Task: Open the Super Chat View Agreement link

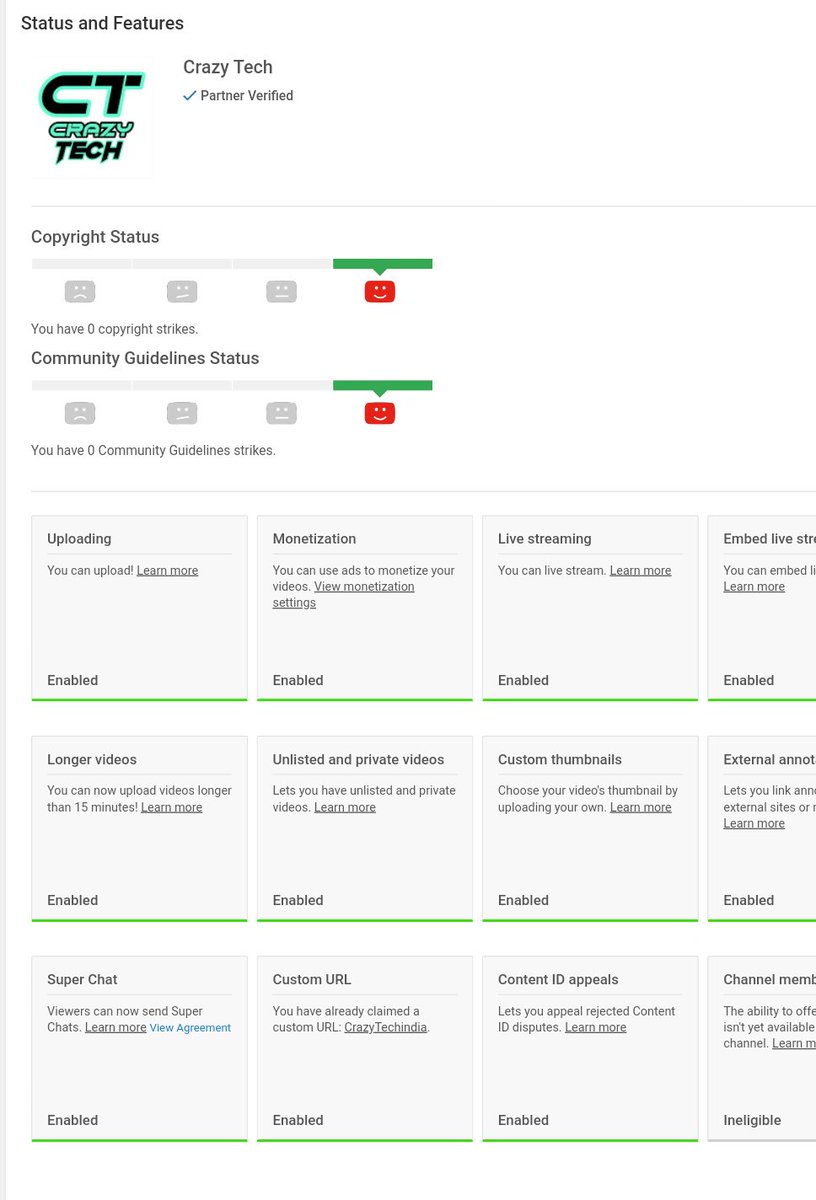Action: coord(190,1028)
